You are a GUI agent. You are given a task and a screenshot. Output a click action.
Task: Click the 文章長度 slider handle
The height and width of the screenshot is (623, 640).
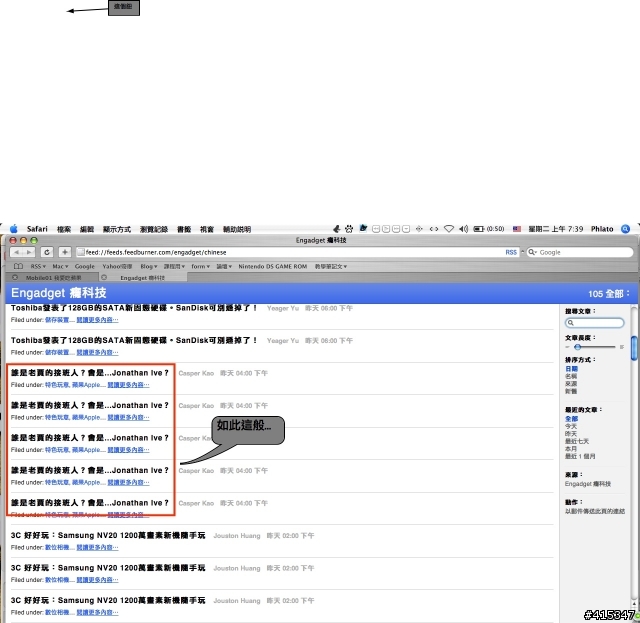coord(577,347)
